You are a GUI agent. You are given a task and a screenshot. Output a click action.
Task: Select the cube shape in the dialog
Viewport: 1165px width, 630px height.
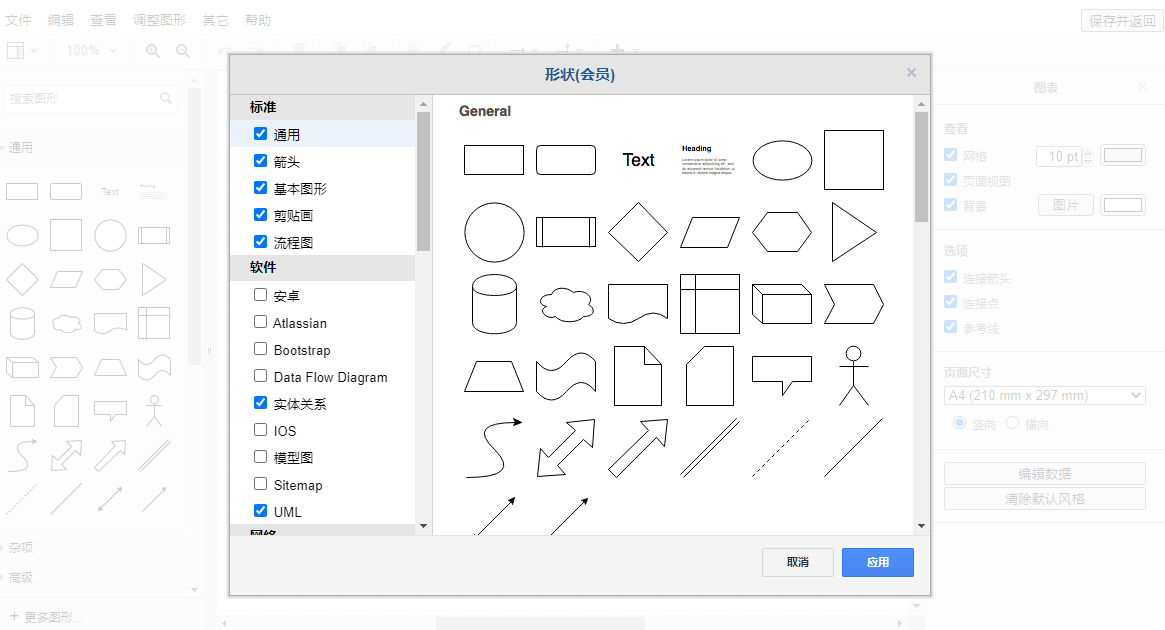782,304
